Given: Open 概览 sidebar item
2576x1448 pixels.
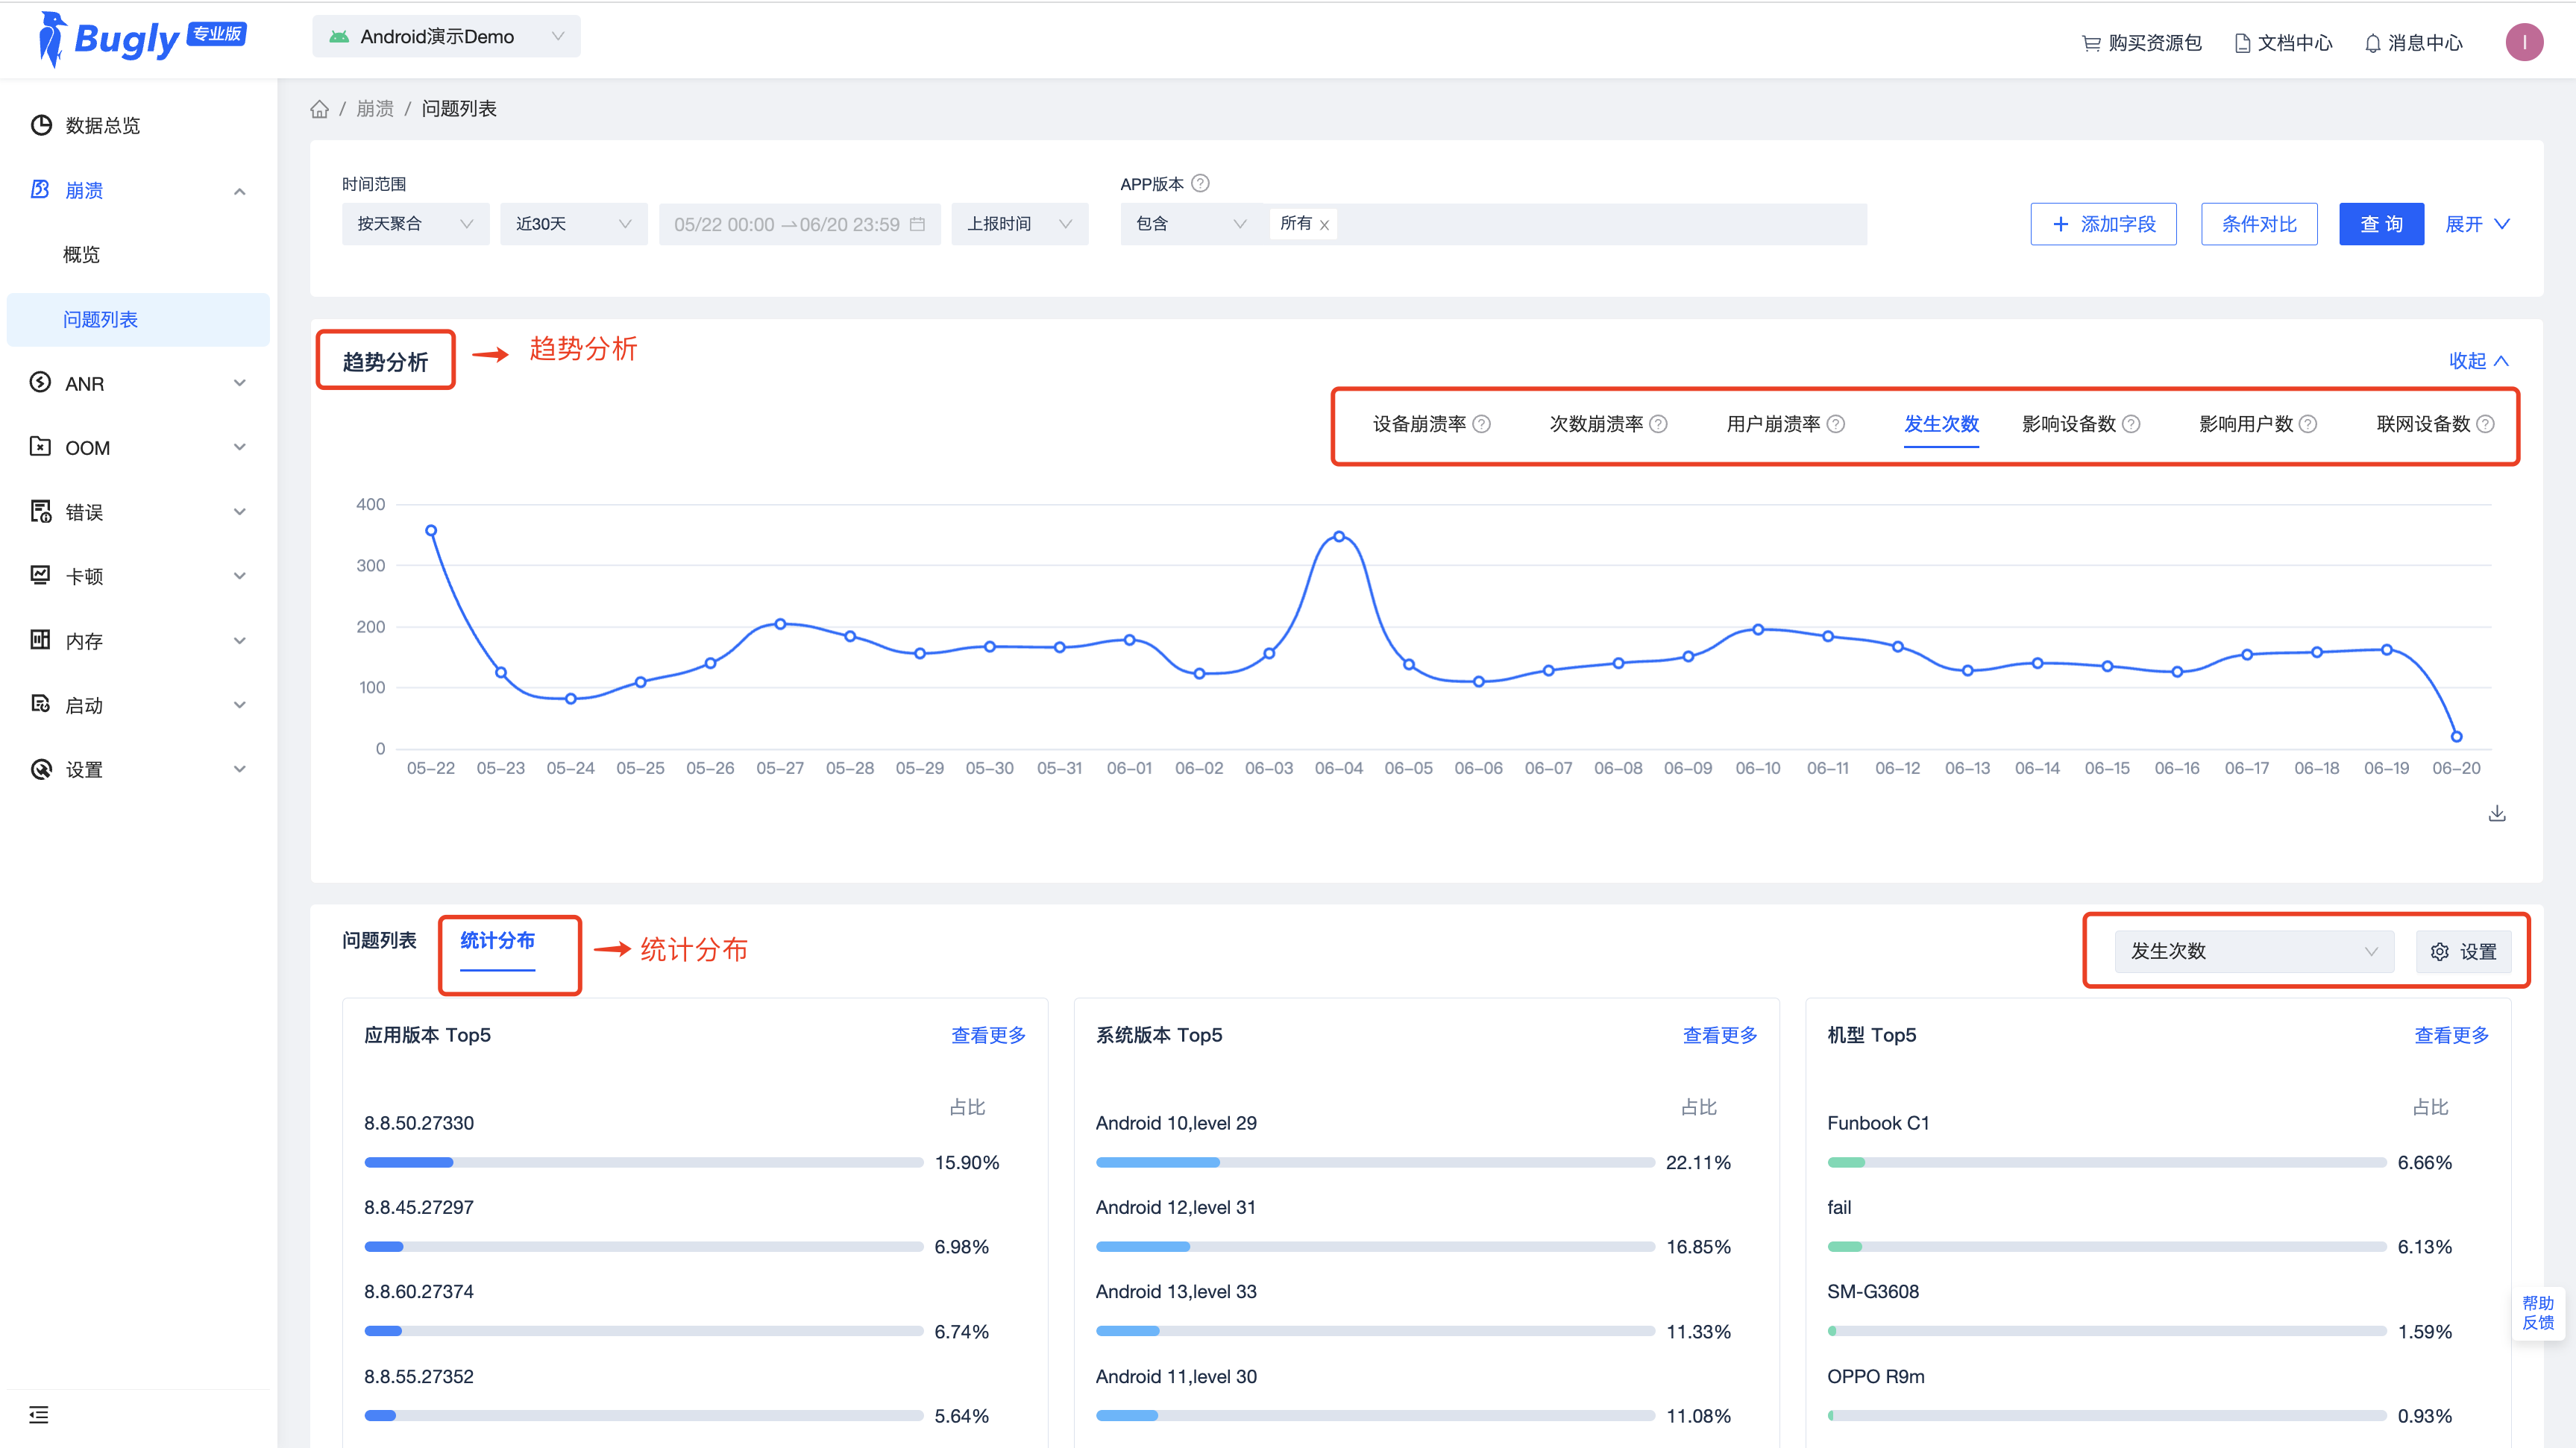Looking at the screenshot, I should pyautogui.click(x=81, y=254).
